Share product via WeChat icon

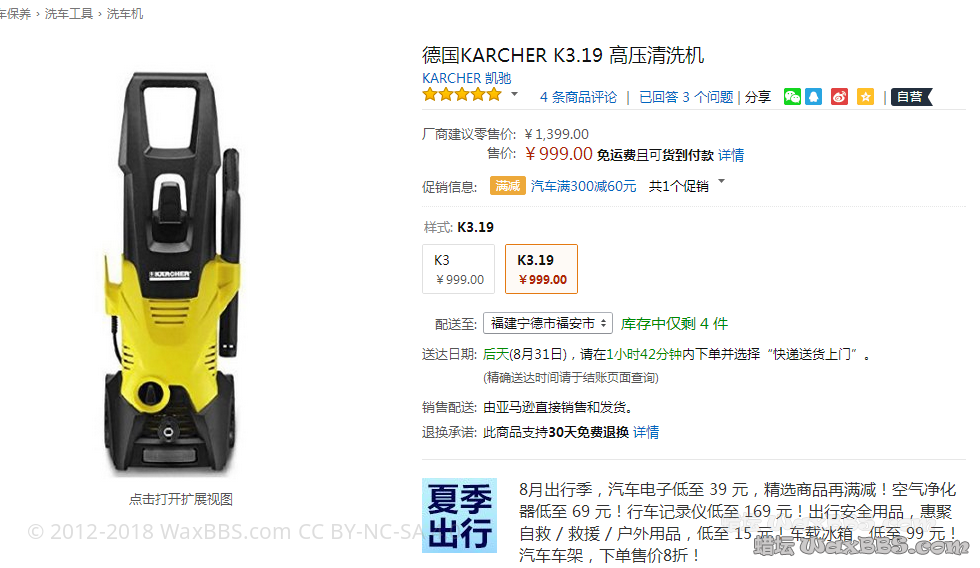tap(792, 97)
